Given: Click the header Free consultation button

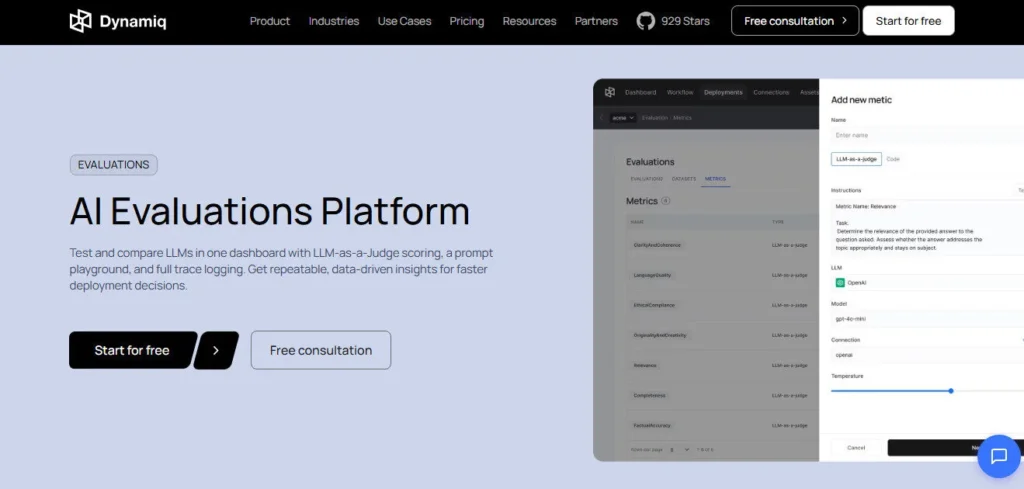Looking at the screenshot, I should point(795,21).
